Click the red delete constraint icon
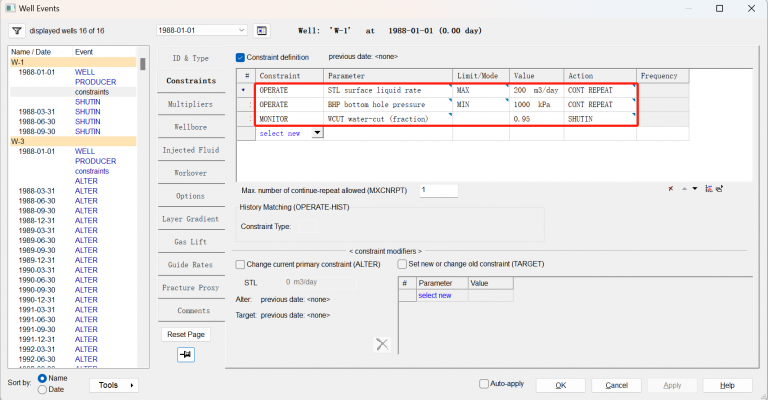This screenshot has width=768, height=400. [671, 188]
